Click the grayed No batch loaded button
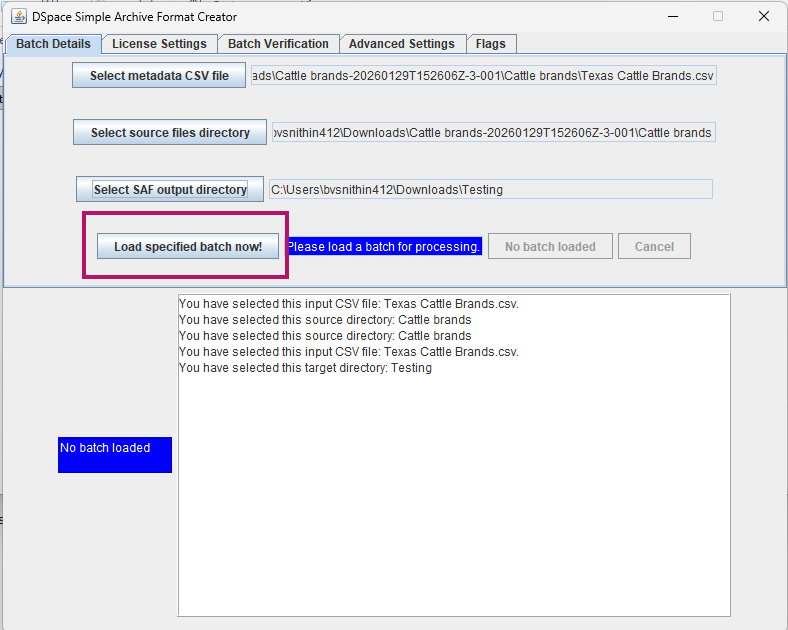This screenshot has width=788, height=630. click(x=550, y=246)
